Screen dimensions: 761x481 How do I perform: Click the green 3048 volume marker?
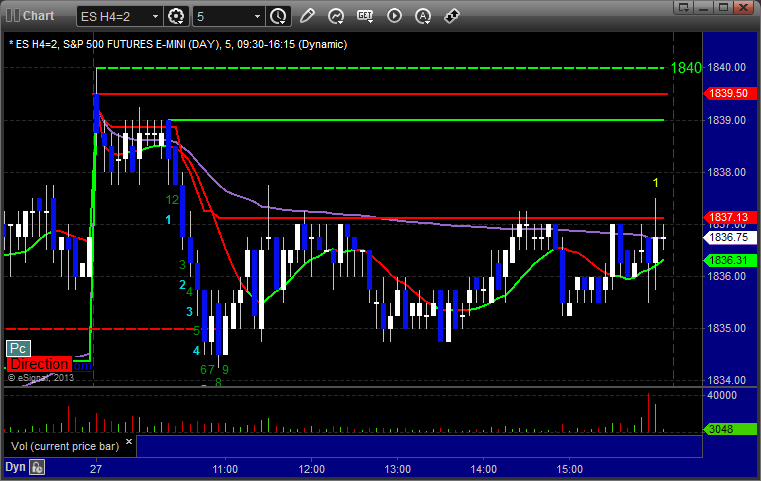pos(729,429)
